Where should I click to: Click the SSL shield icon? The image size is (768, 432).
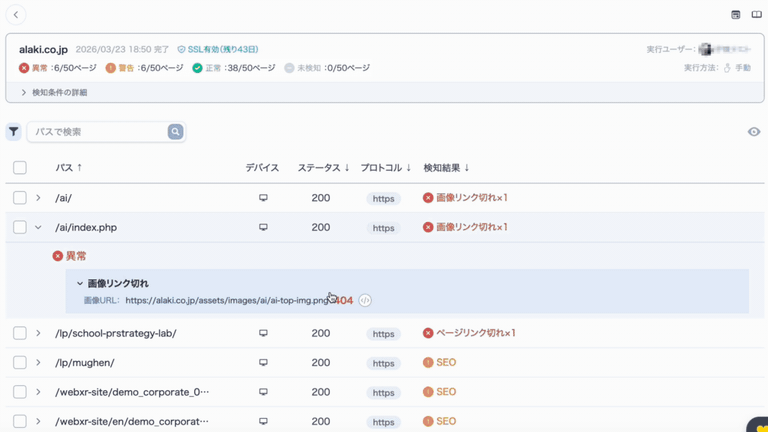[181, 49]
